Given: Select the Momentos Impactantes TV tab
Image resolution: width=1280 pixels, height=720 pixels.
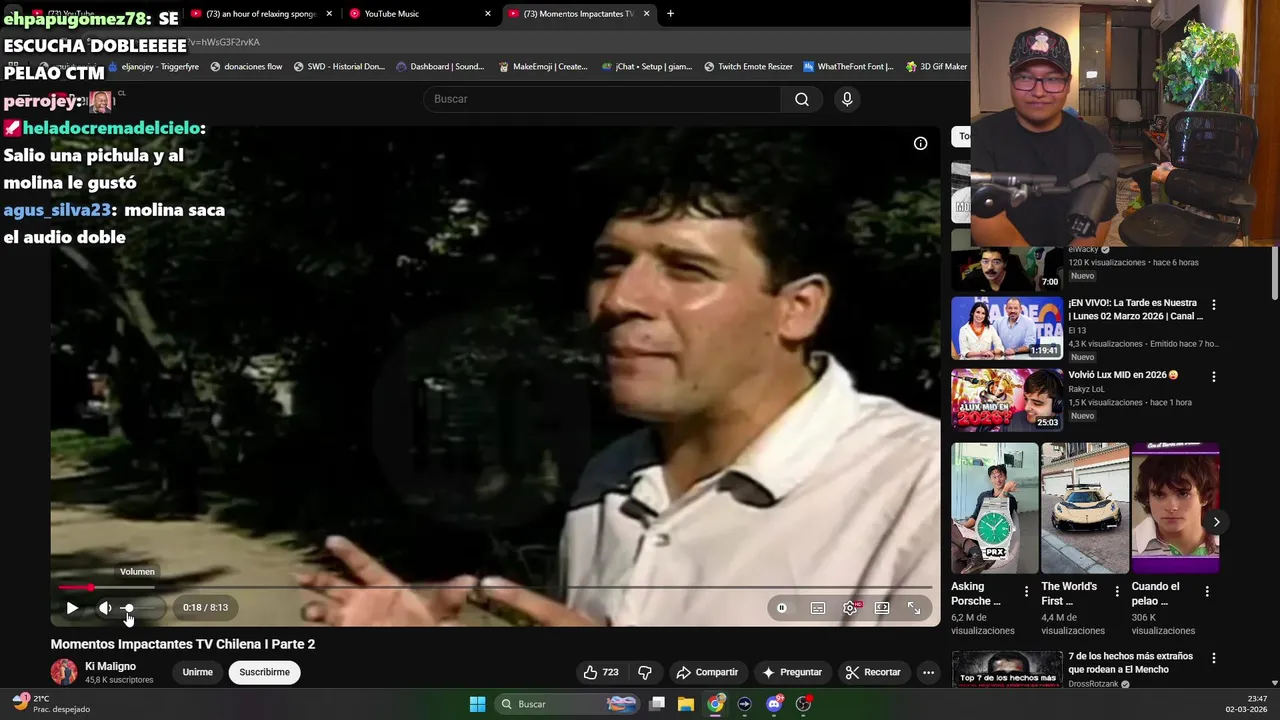Looking at the screenshot, I should (x=578, y=14).
